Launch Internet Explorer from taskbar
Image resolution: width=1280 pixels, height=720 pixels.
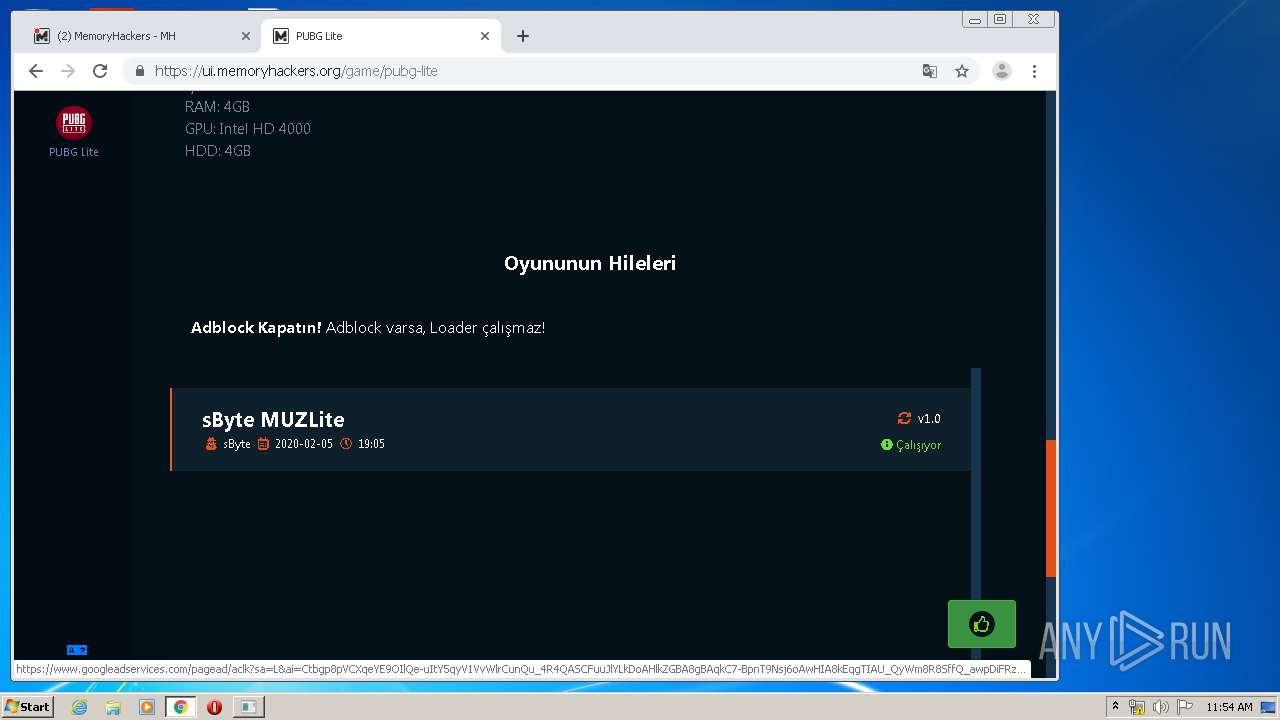[x=79, y=707]
